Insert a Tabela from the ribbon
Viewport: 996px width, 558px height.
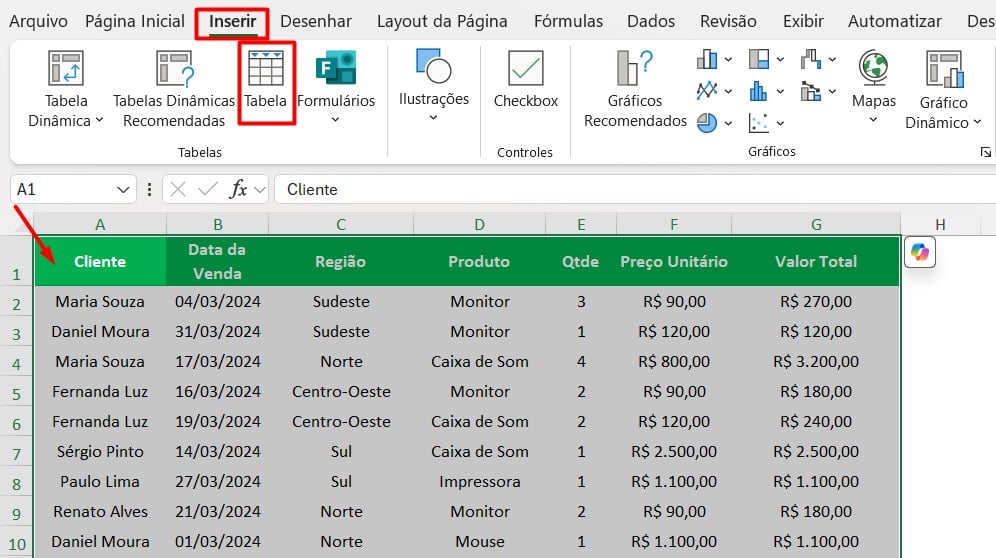tap(266, 79)
